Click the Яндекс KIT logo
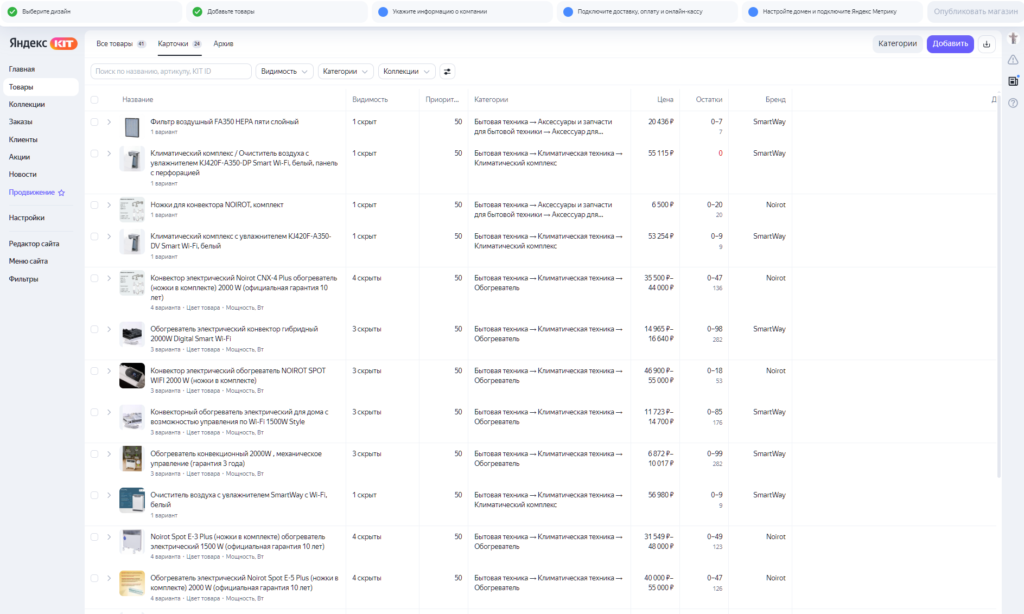 (43, 43)
